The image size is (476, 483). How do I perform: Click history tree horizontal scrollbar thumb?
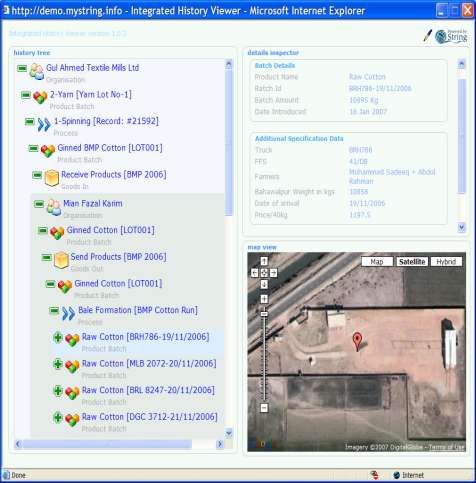pos(107,444)
